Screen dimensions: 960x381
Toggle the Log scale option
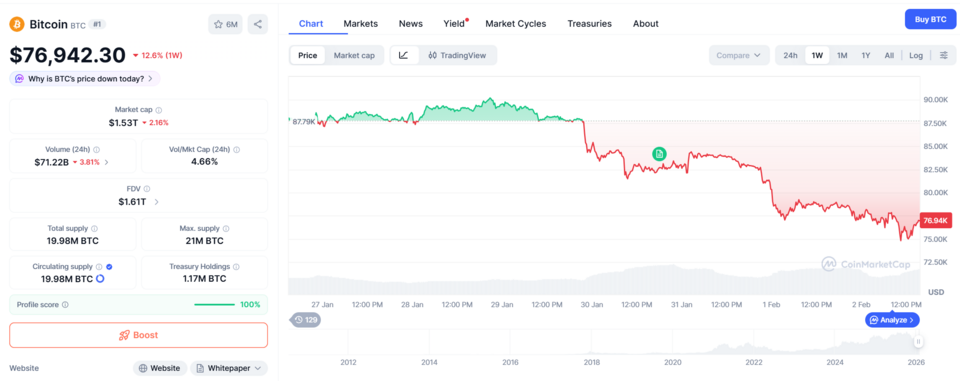[x=916, y=55]
